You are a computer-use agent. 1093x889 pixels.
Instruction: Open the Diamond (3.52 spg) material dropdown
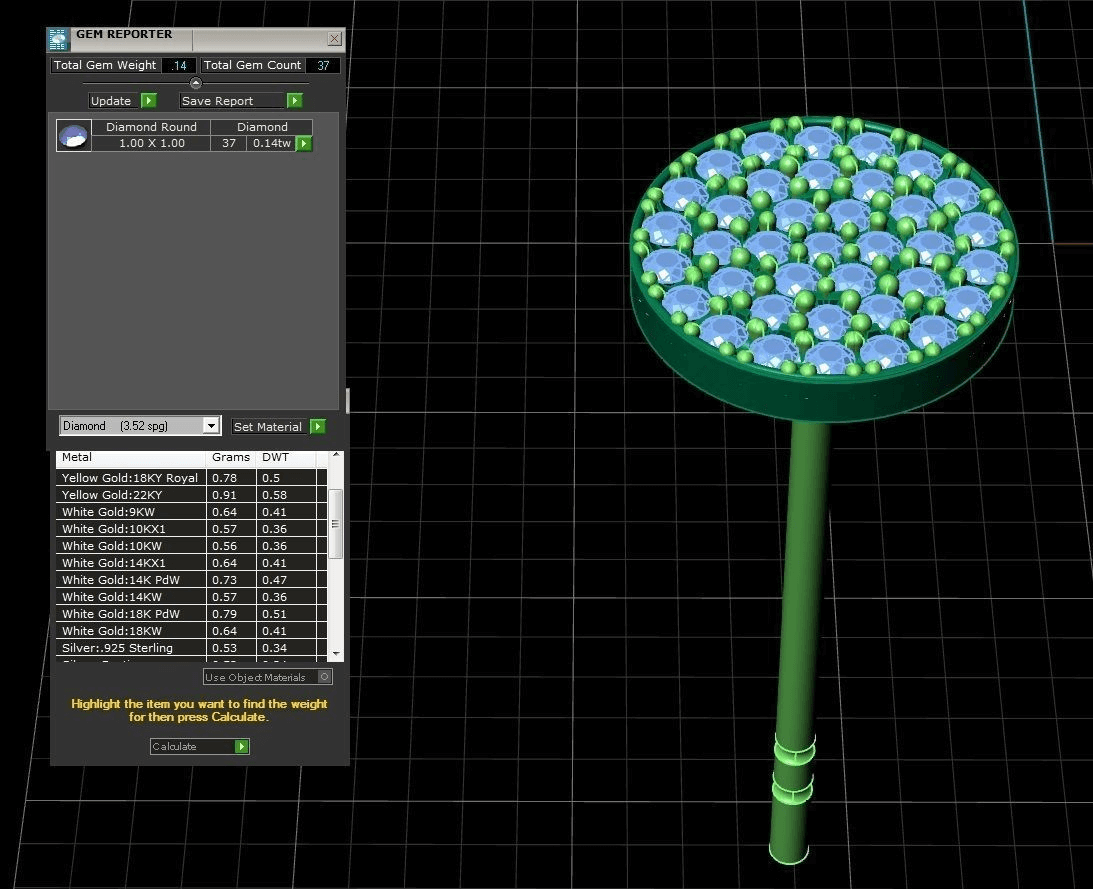211,426
